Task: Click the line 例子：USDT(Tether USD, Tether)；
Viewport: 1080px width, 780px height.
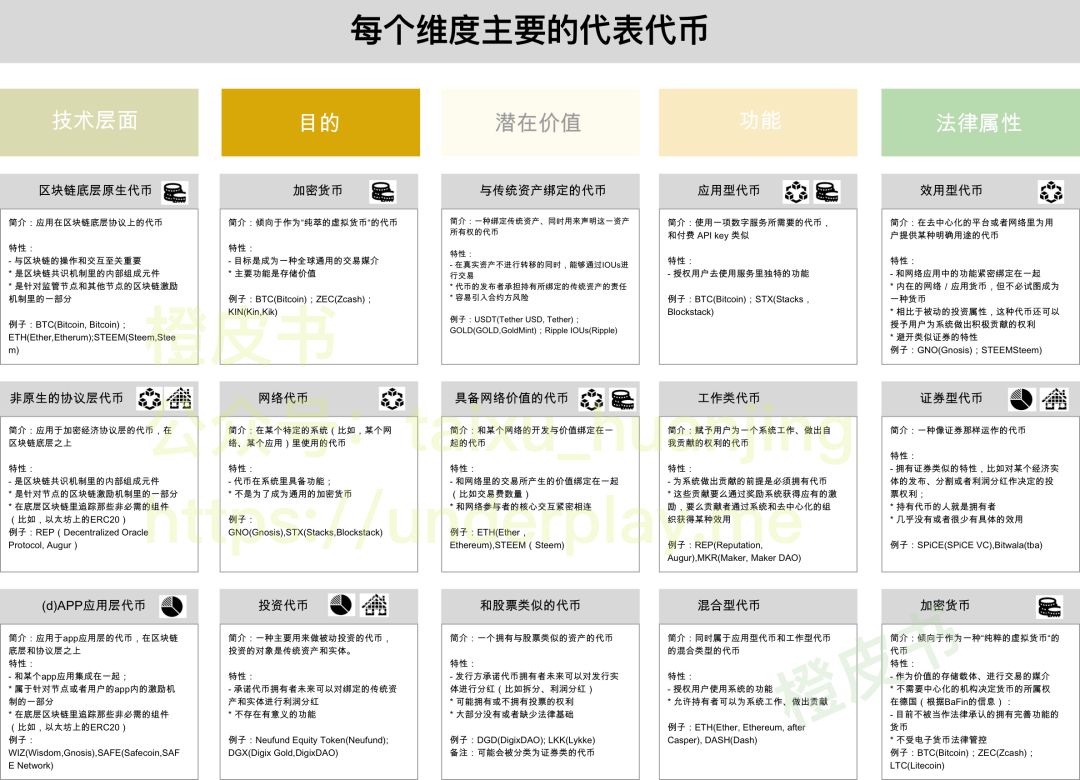Action: pyautogui.click(x=515, y=319)
